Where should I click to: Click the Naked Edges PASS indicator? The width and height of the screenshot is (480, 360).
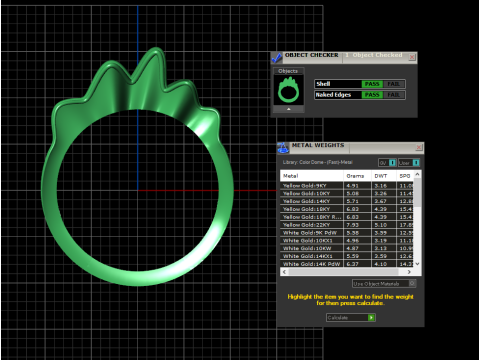point(372,95)
